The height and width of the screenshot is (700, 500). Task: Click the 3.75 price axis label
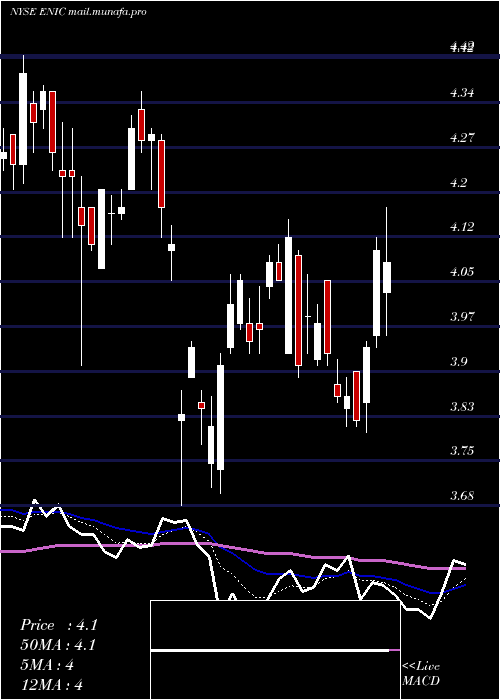coord(462,450)
